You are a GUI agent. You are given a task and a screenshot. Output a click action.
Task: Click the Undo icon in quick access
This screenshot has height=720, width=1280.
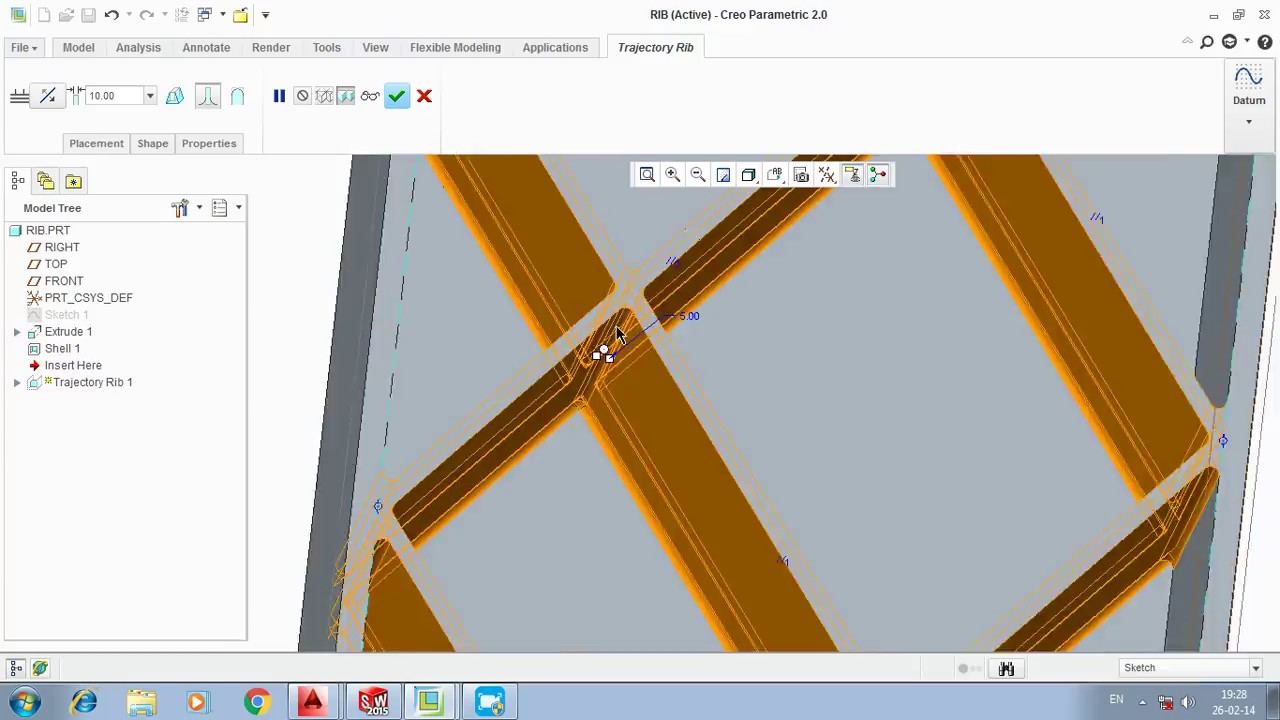[112, 15]
